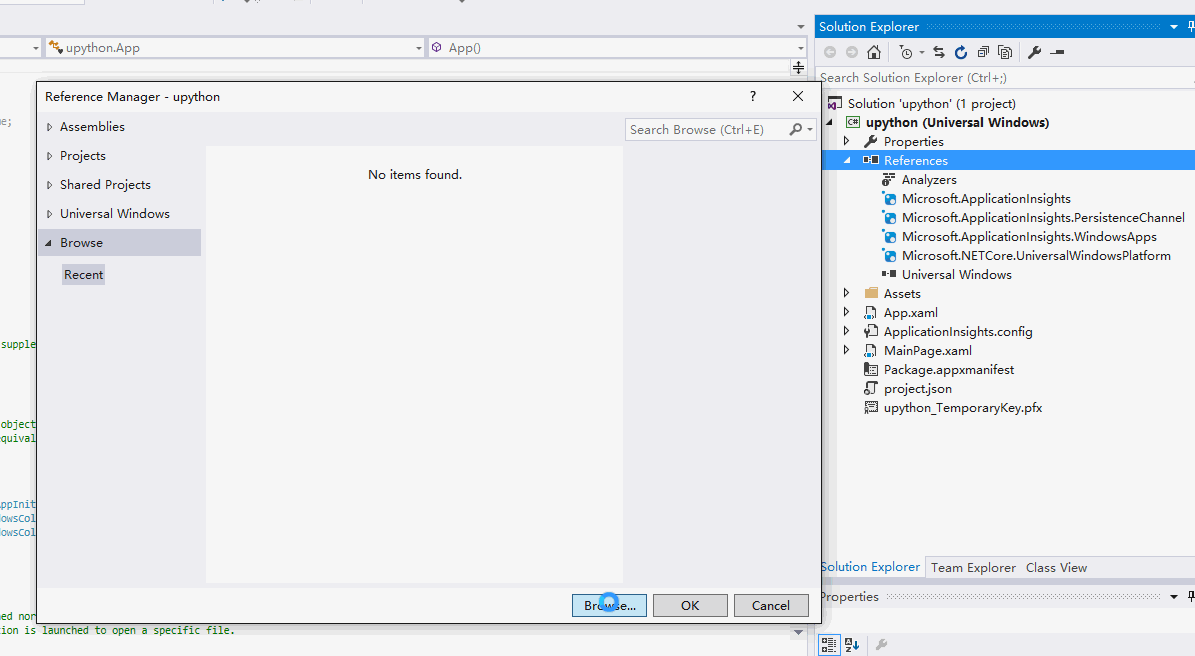
Task: Switch to Solution Explorer tab
Action: (870, 567)
